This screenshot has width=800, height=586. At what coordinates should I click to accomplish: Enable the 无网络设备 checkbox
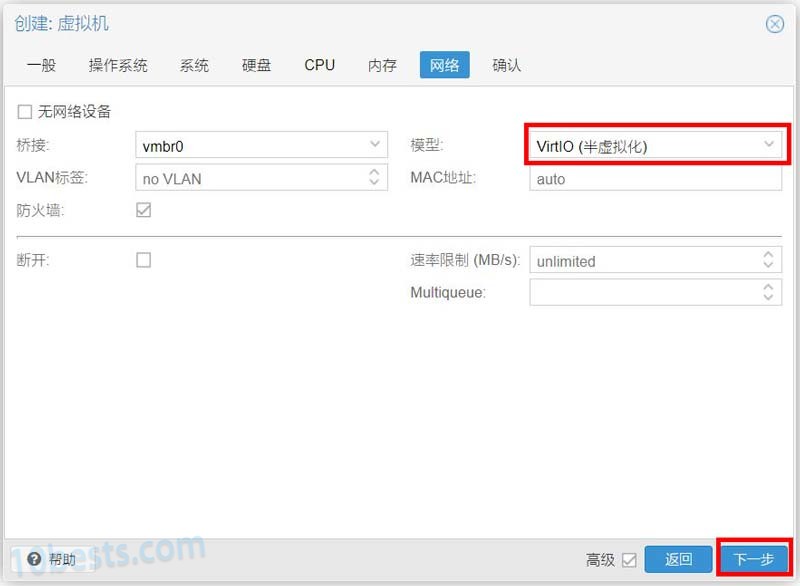click(x=24, y=112)
